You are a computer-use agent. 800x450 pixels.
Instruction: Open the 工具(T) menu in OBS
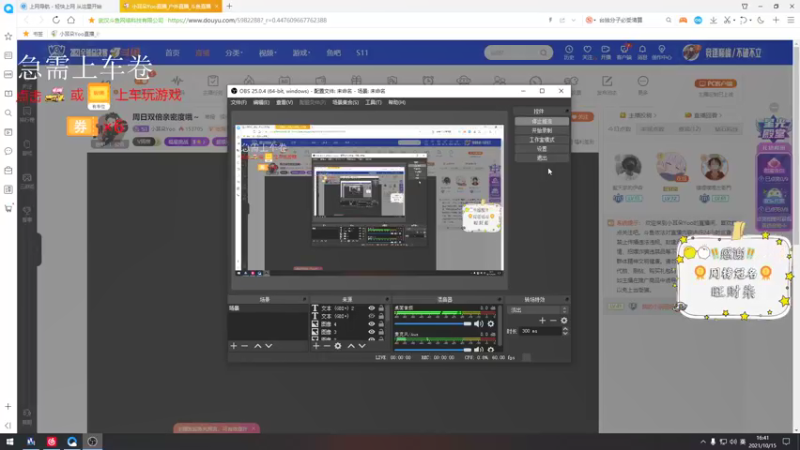(373, 103)
